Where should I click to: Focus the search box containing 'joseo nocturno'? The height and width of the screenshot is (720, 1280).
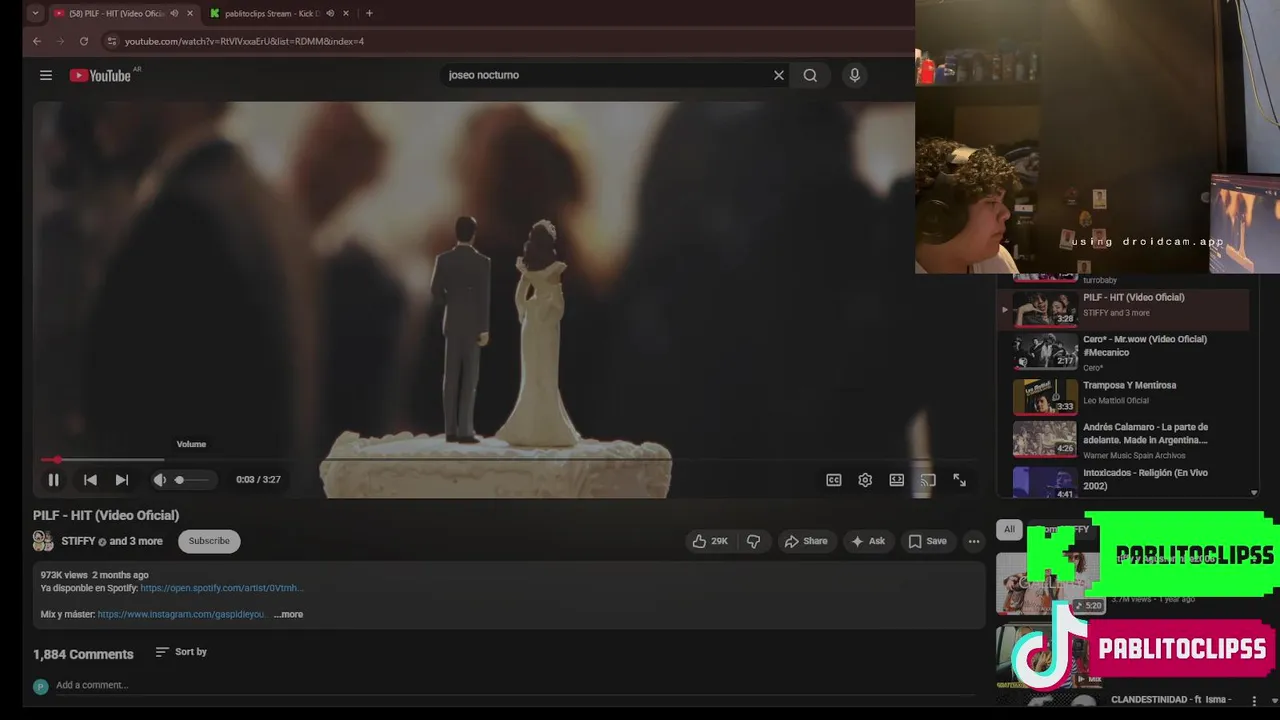point(605,75)
